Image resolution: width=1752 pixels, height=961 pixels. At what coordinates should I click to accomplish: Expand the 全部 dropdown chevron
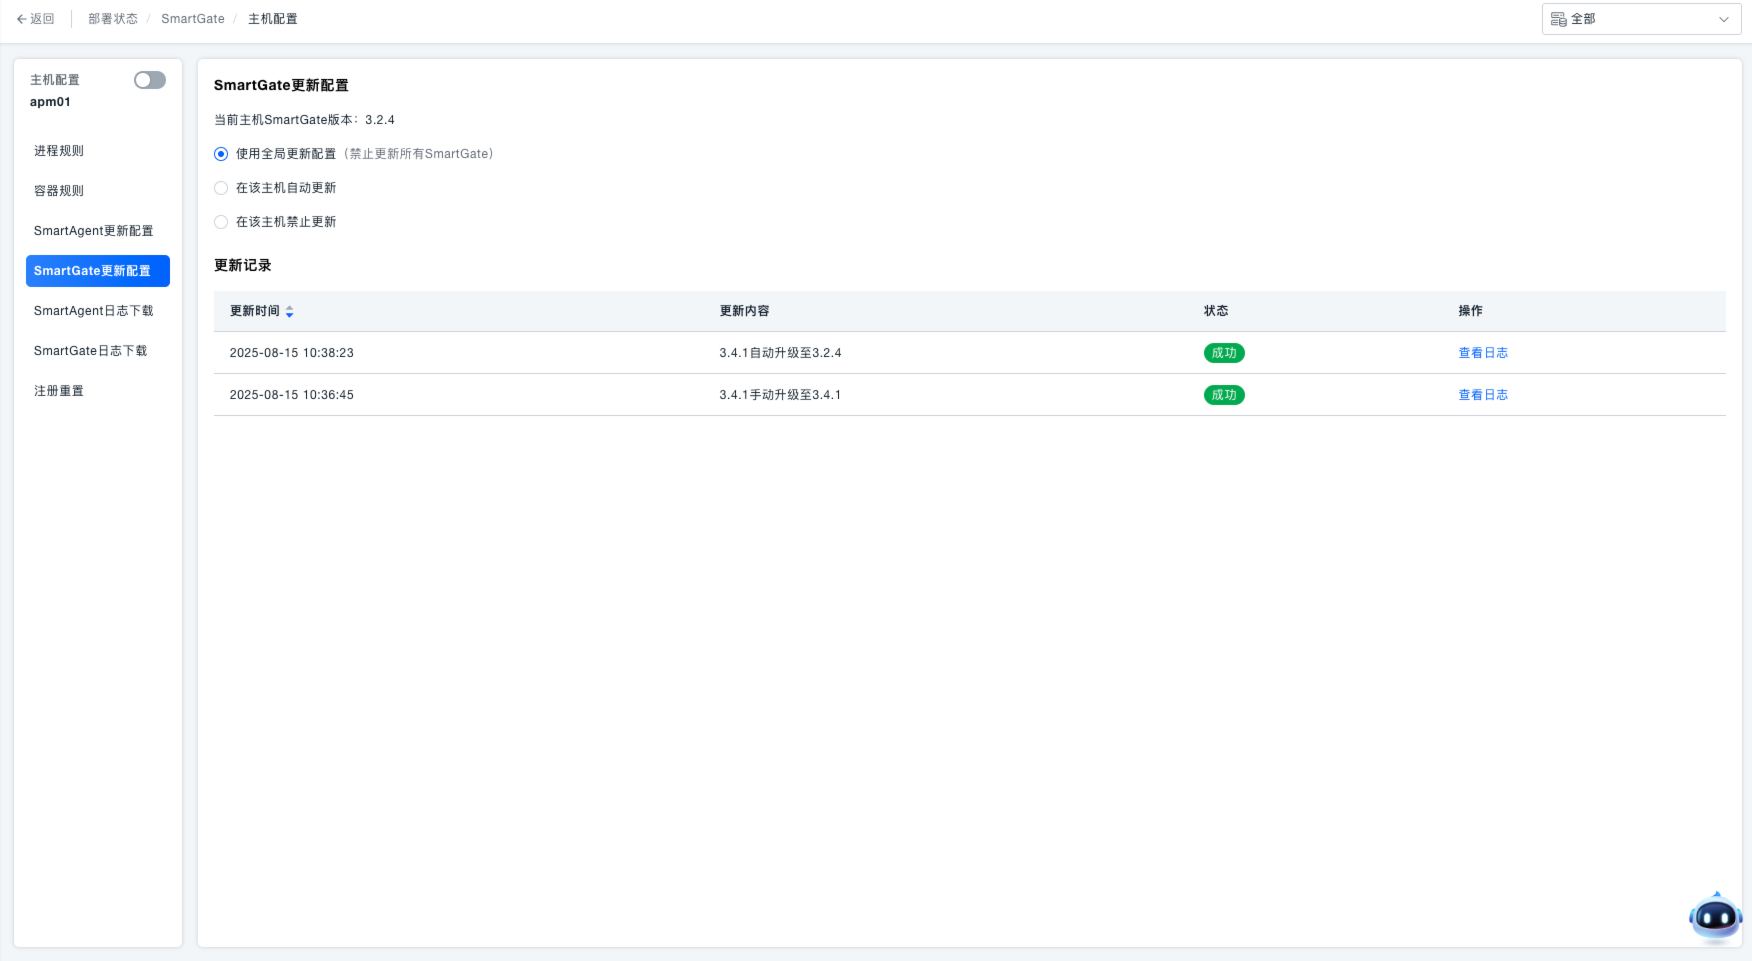(x=1723, y=19)
